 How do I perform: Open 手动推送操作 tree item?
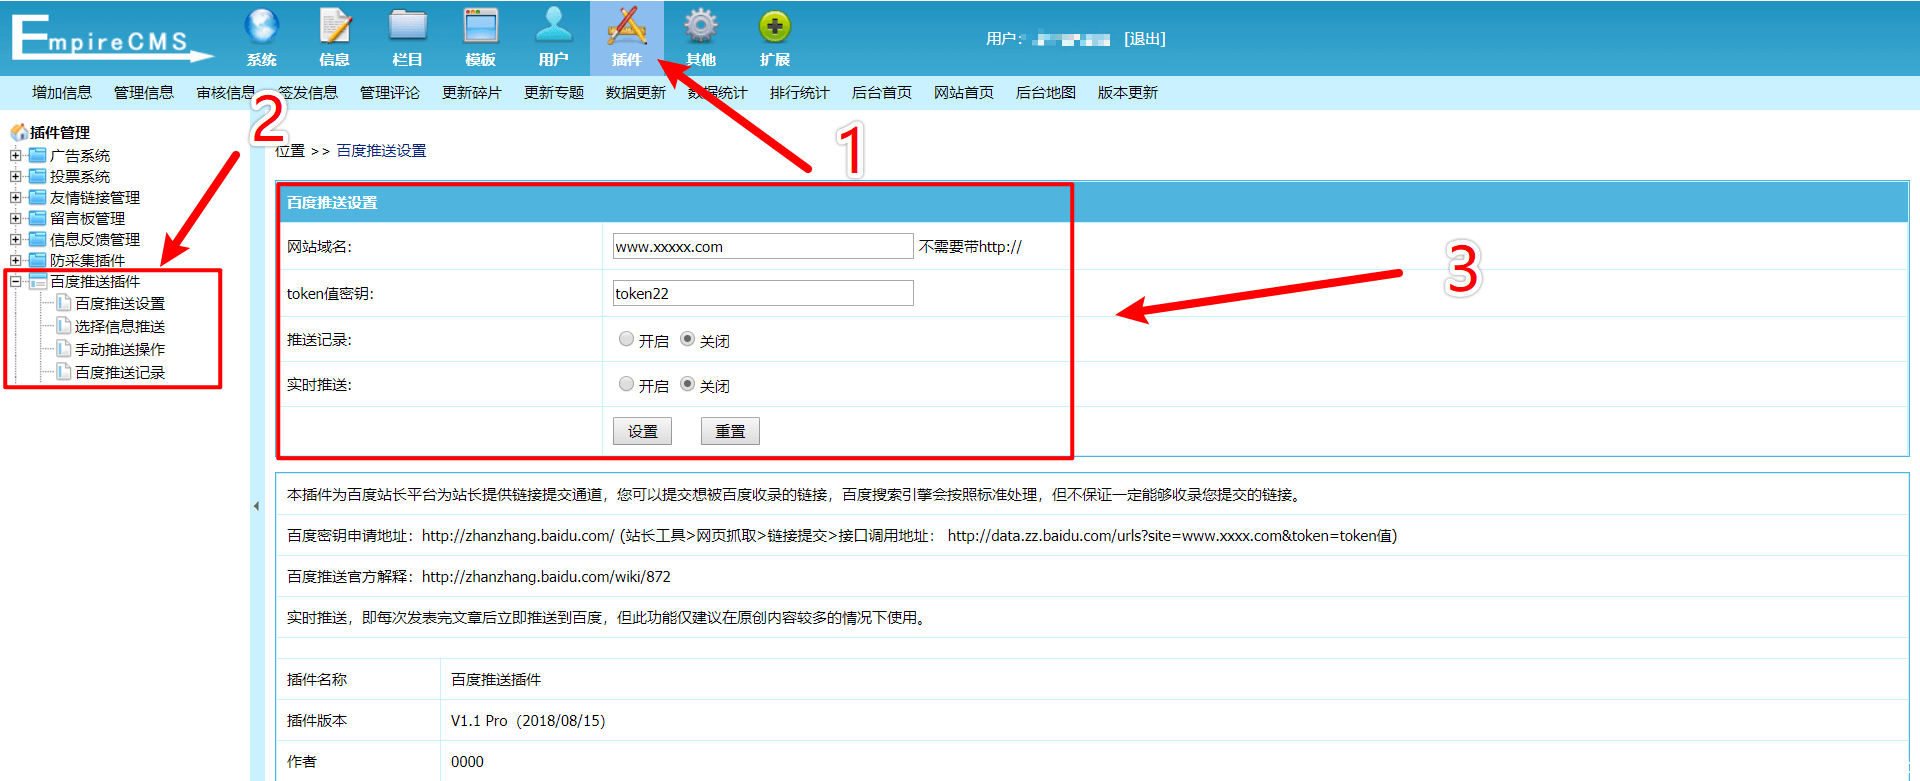(120, 349)
